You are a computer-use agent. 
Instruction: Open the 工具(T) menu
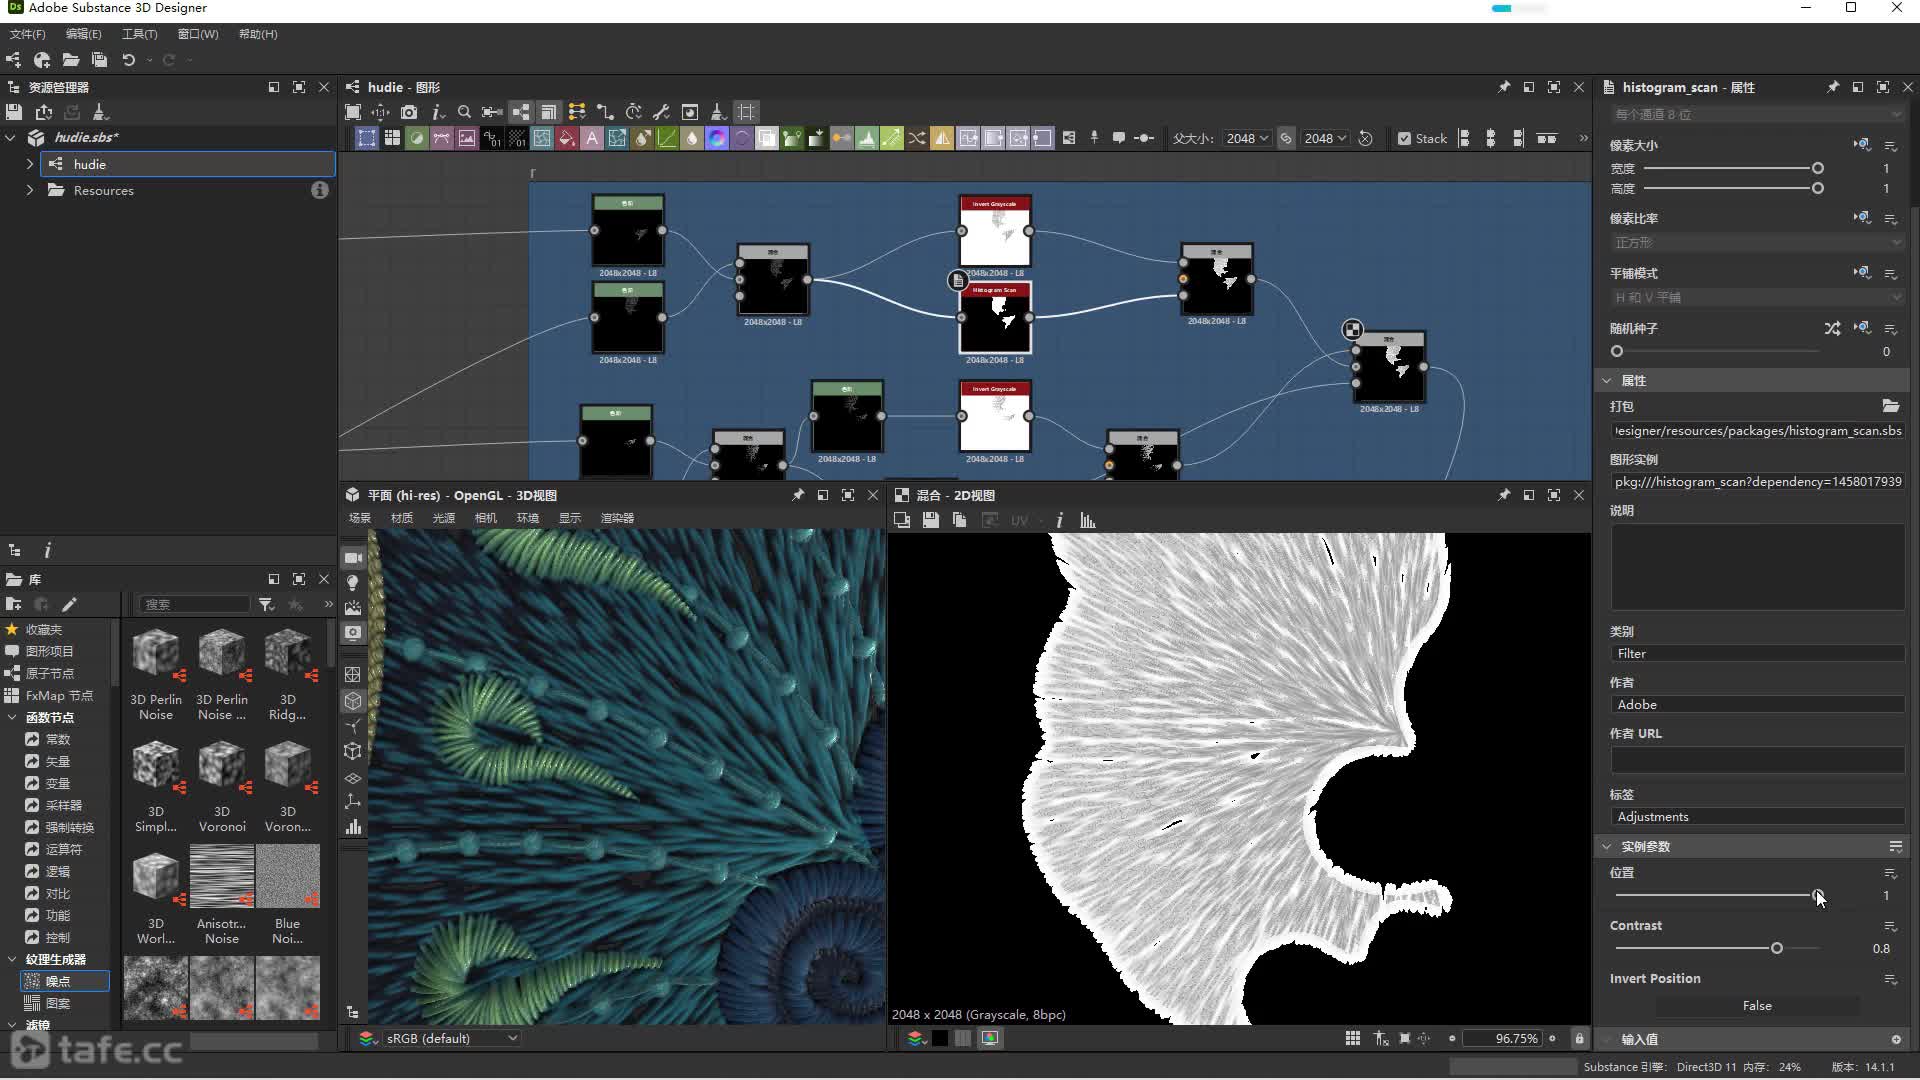click(139, 34)
